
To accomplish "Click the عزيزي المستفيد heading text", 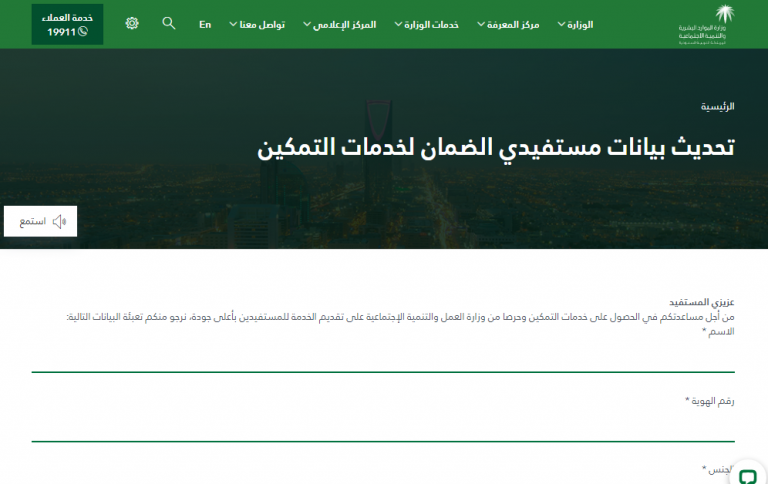I will 702,302.
